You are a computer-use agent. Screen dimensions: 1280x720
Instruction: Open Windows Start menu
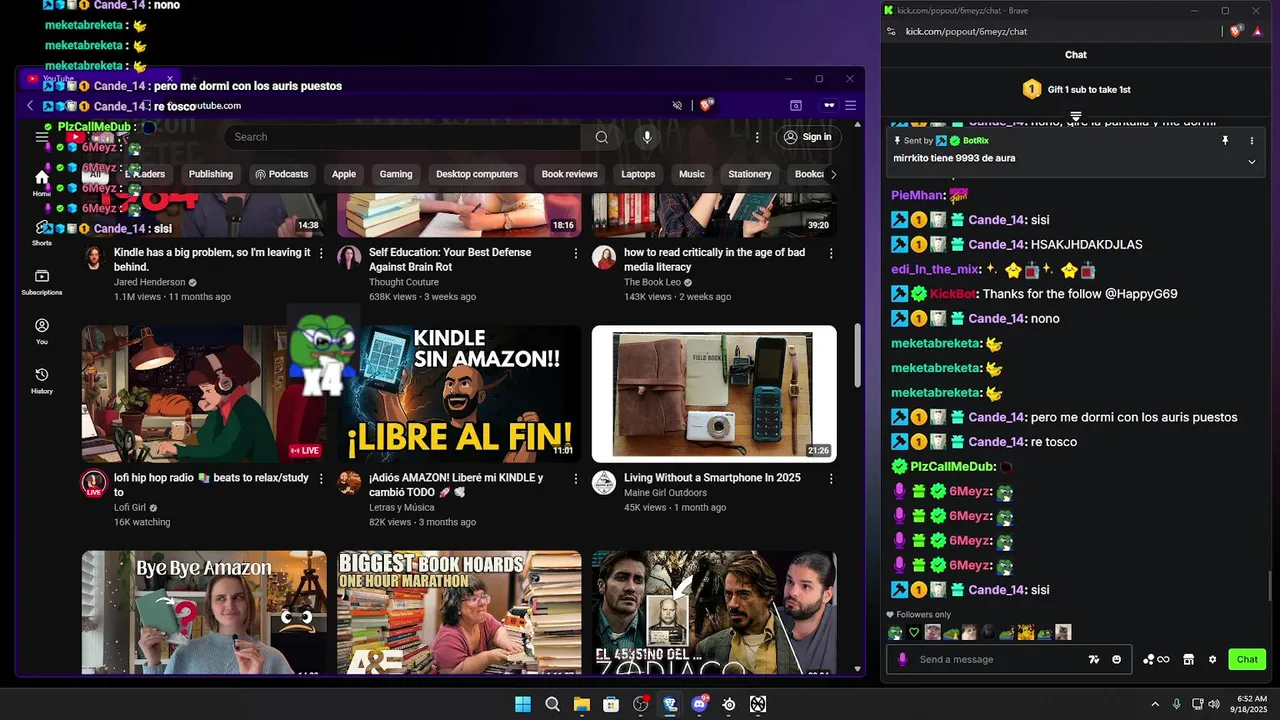(x=523, y=704)
